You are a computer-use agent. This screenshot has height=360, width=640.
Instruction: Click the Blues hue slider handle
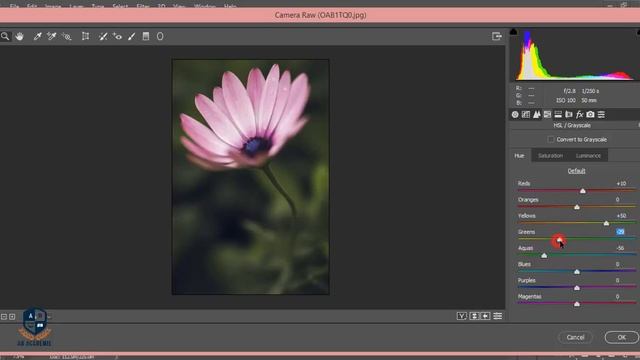(x=577, y=272)
